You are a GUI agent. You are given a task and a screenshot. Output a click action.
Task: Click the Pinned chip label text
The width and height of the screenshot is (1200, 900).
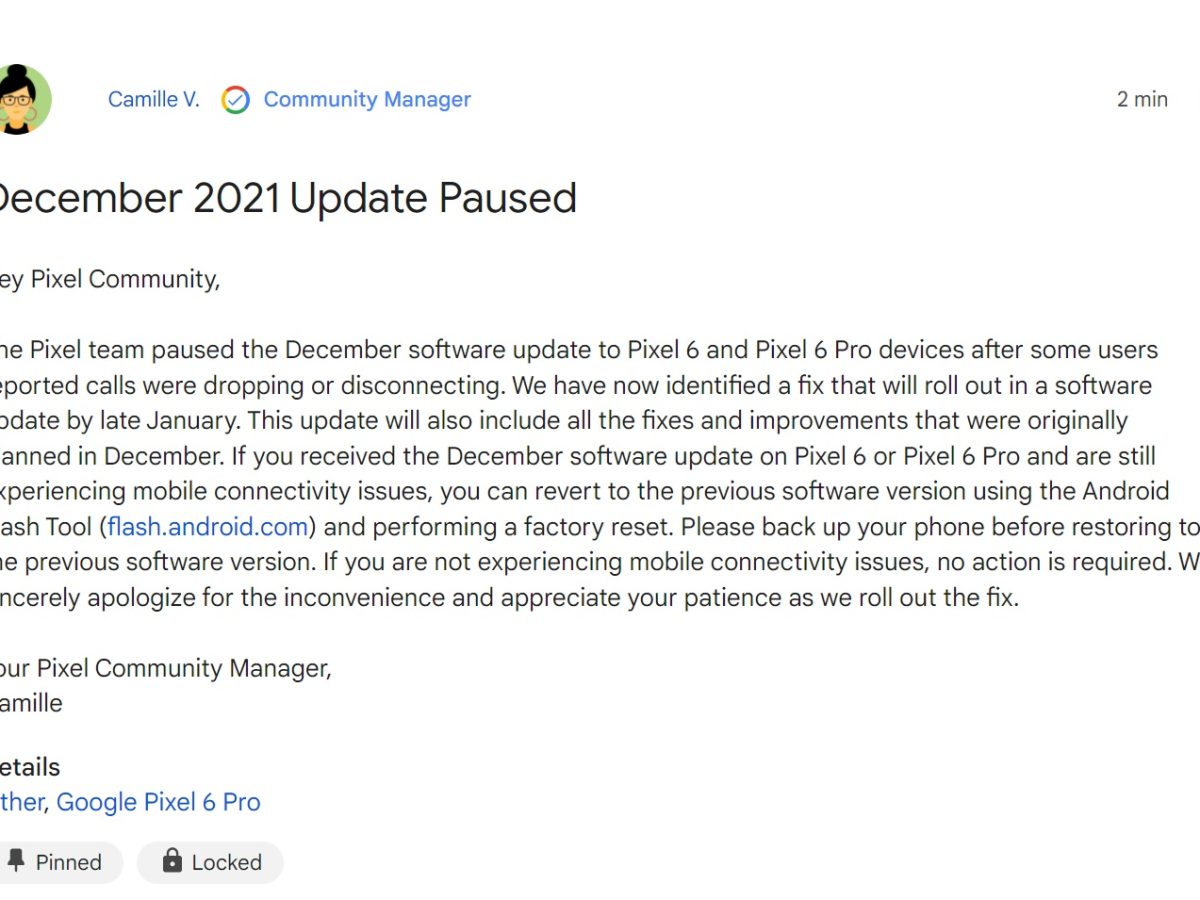68,862
